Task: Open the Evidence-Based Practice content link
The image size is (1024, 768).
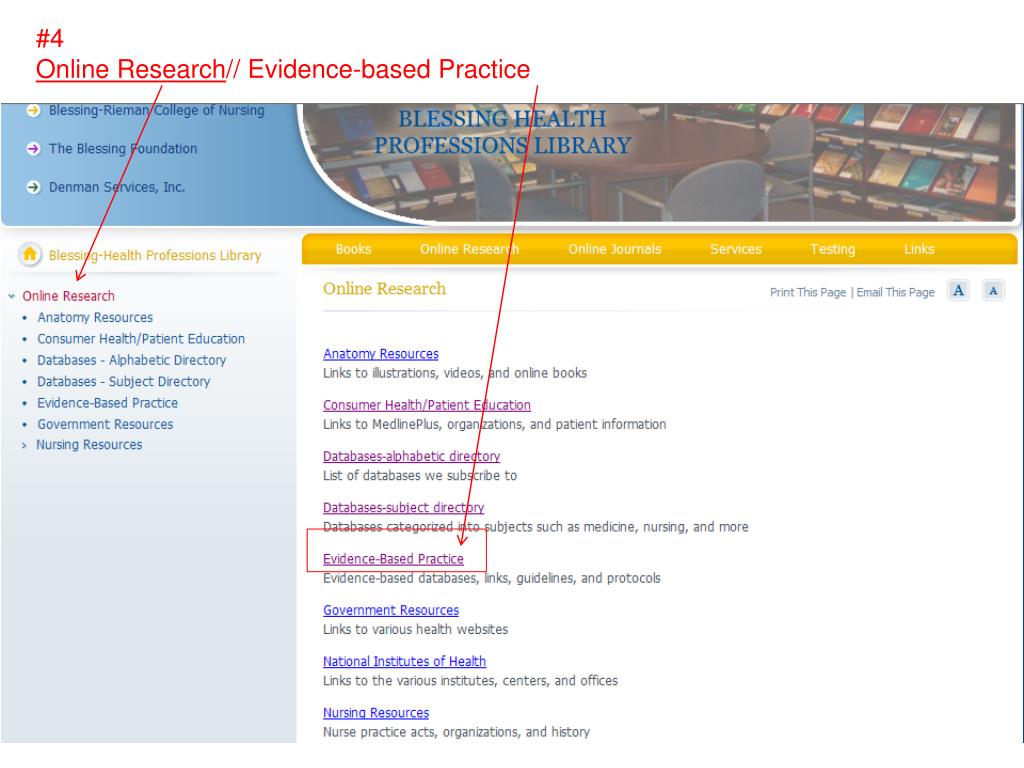Action: pyautogui.click(x=393, y=559)
